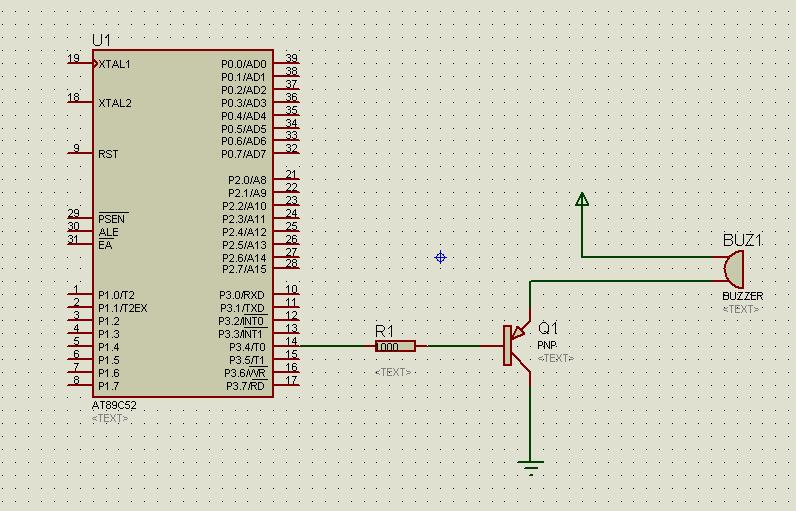This screenshot has height=511, width=796.
Task: Click the P0.0/AD0 pin 39 line
Action: tap(284, 64)
